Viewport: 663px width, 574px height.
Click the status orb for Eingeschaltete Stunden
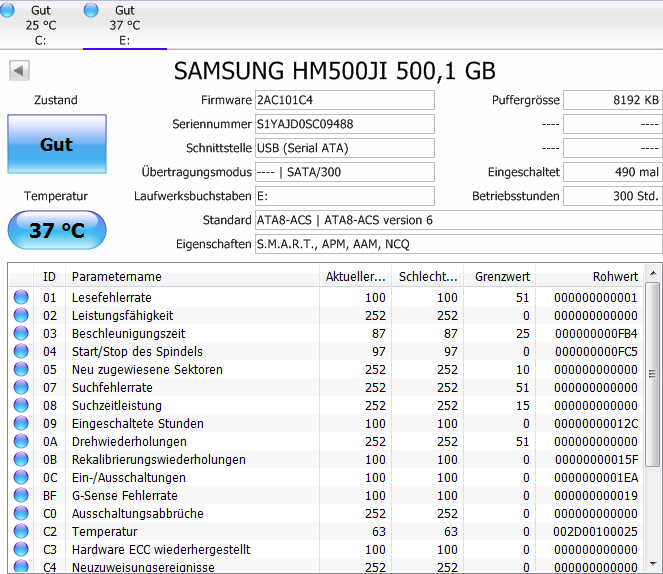click(x=21, y=423)
